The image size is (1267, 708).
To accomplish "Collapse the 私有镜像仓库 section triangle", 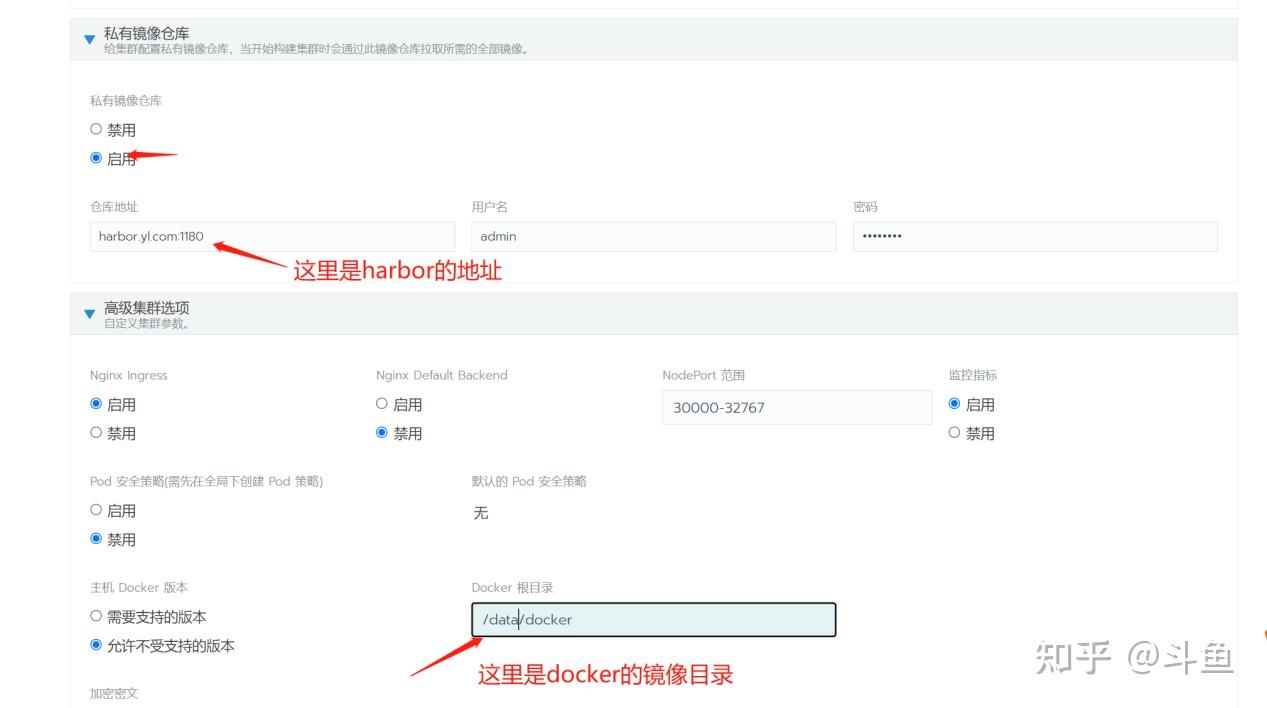I will click(90, 40).
